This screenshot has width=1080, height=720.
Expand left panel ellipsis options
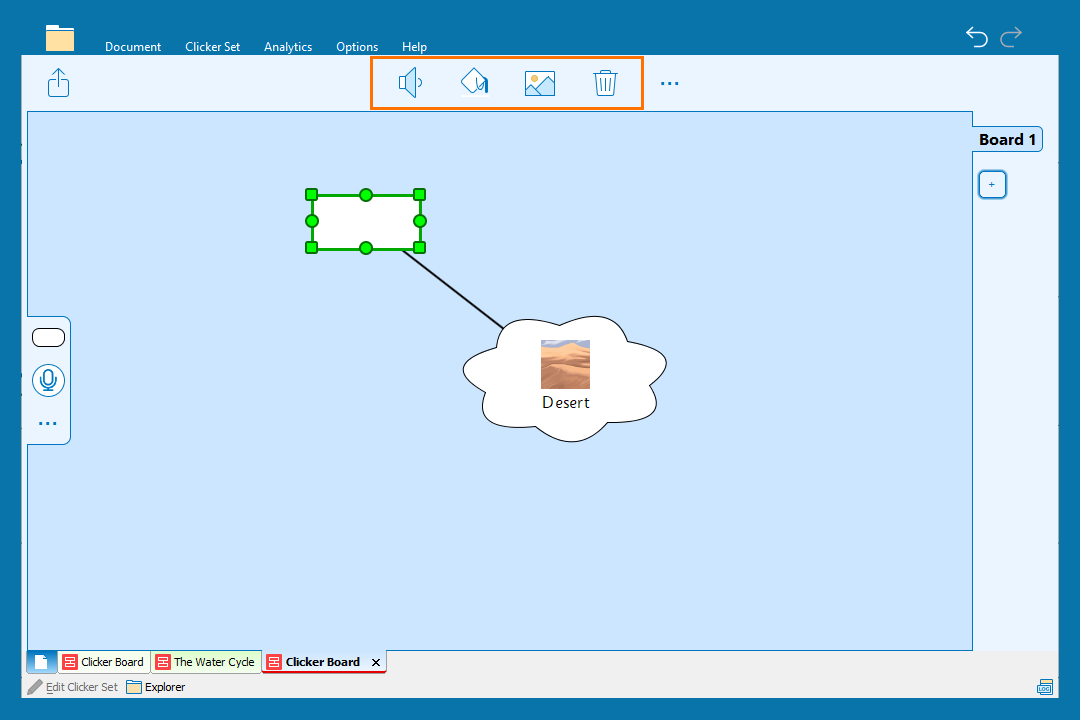48,424
